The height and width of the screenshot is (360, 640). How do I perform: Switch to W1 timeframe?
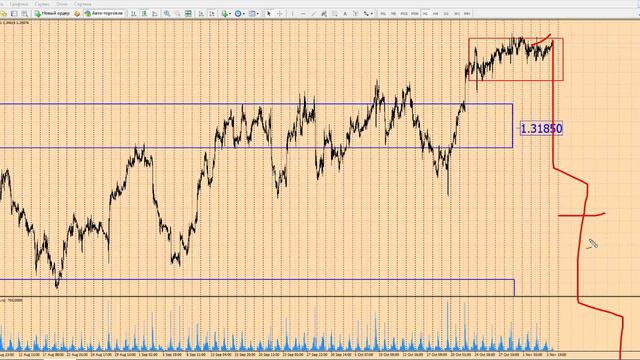click(457, 13)
